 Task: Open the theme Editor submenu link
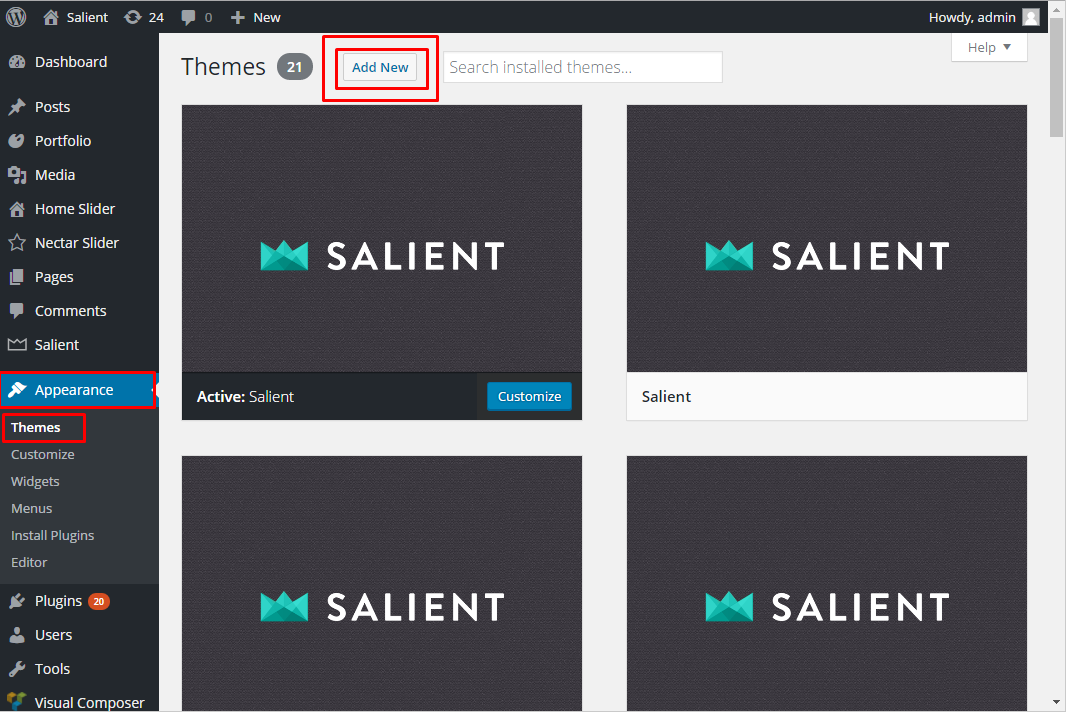(x=29, y=562)
